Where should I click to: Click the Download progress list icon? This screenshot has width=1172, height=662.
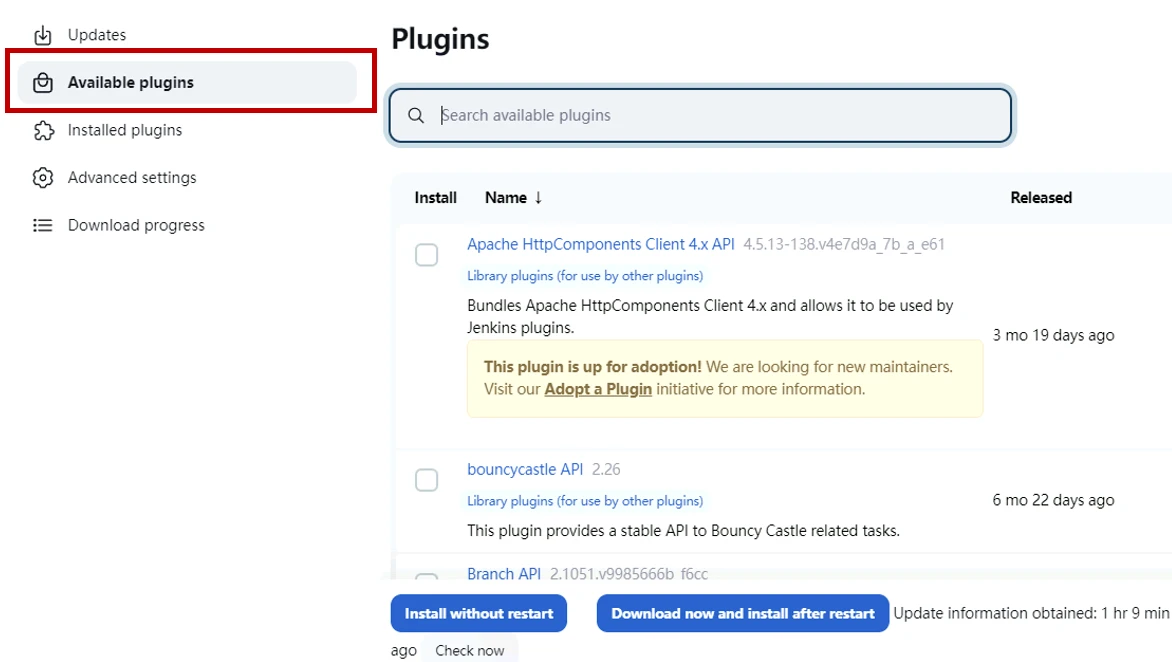click(42, 226)
